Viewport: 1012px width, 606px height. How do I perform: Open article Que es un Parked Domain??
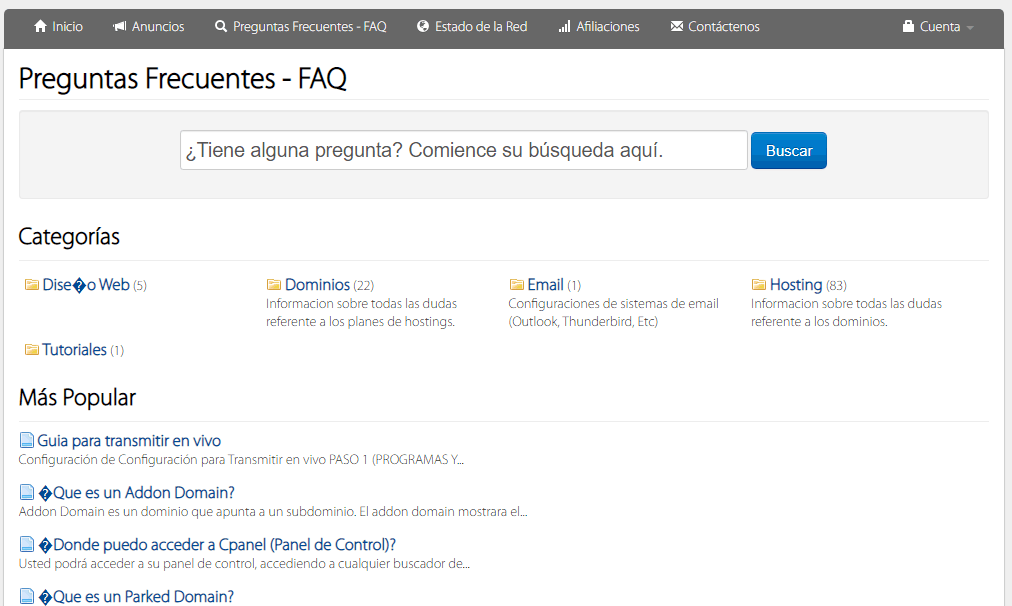[x=136, y=596]
